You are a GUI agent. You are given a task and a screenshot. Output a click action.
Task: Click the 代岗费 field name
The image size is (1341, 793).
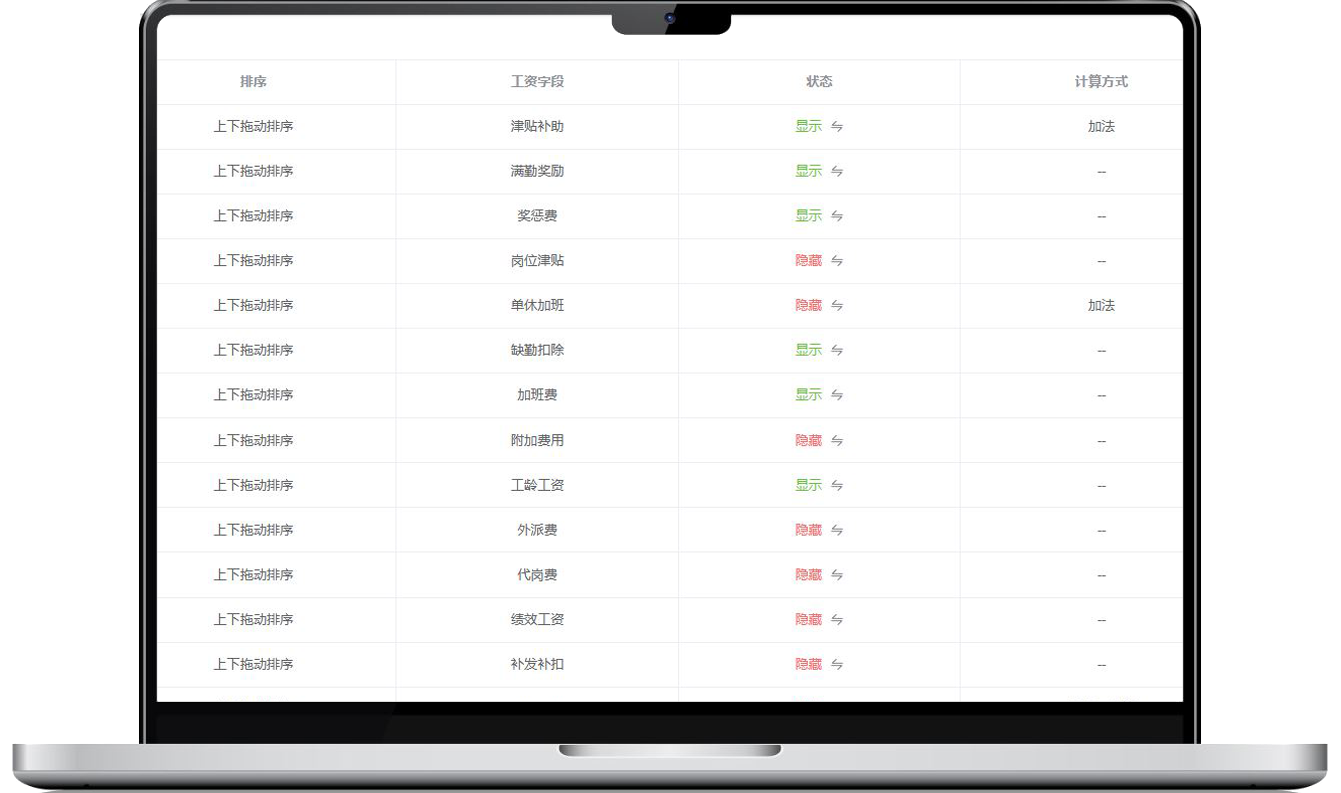tap(537, 575)
